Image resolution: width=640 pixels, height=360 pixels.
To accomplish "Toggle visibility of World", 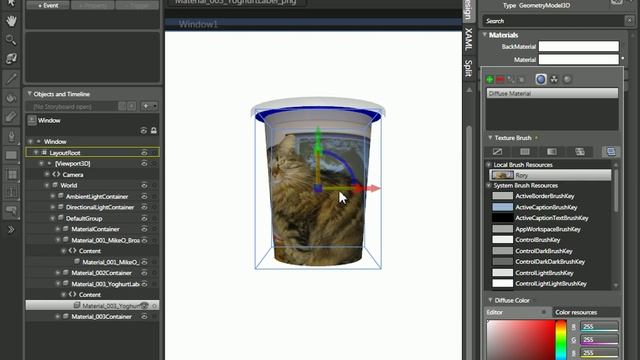I will (144, 185).
